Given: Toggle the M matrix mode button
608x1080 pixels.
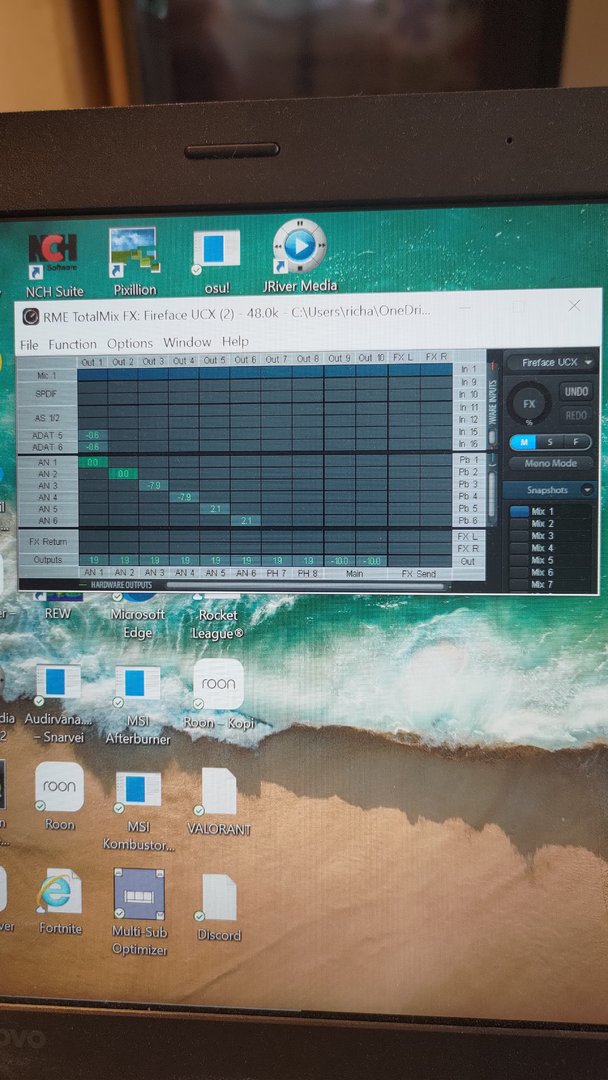Looking at the screenshot, I should coord(523,442).
